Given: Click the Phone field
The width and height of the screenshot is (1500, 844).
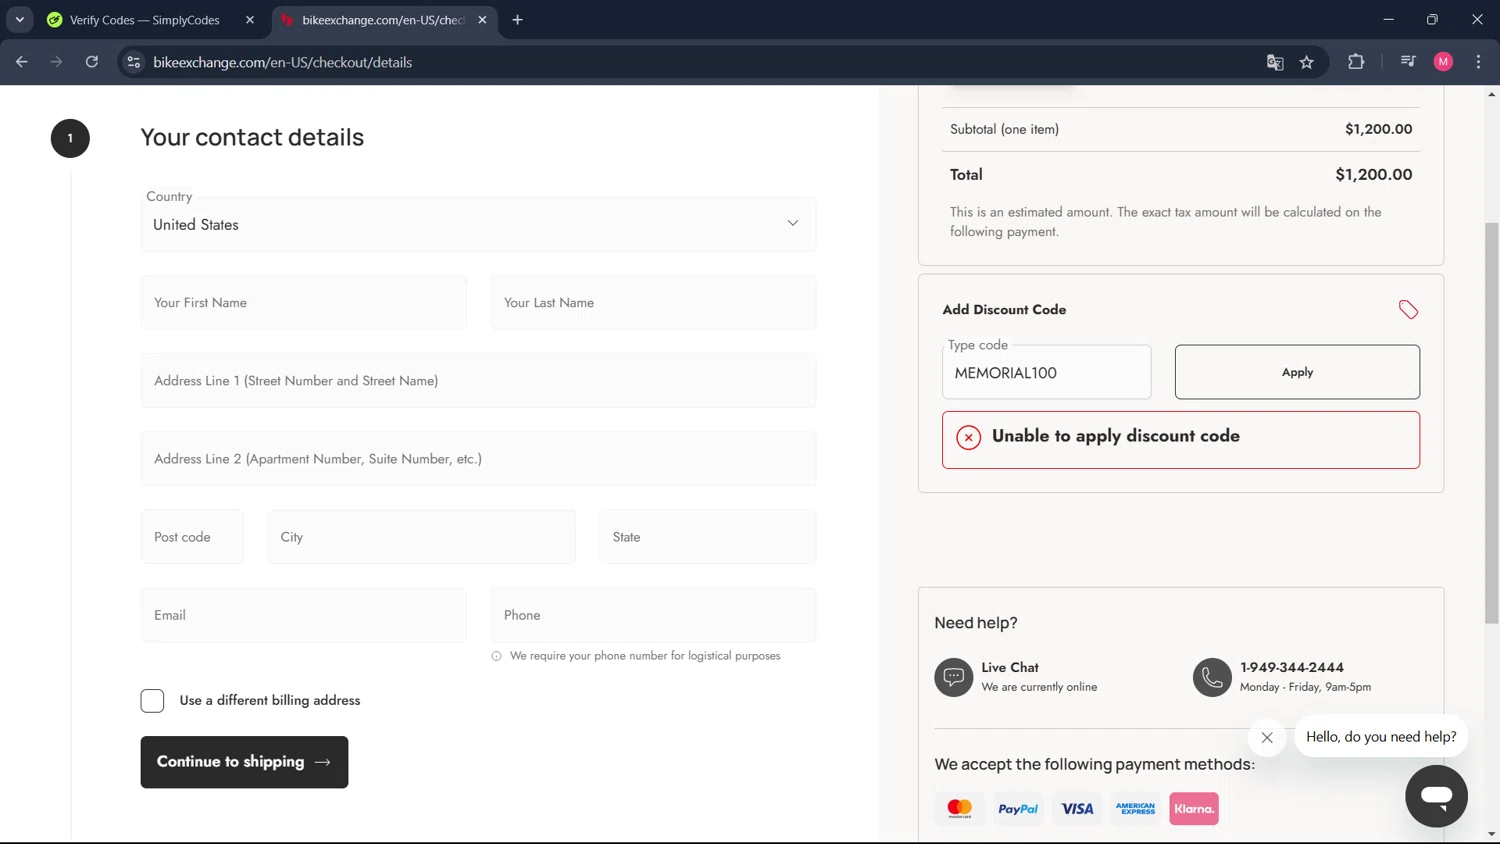Looking at the screenshot, I should (653, 615).
